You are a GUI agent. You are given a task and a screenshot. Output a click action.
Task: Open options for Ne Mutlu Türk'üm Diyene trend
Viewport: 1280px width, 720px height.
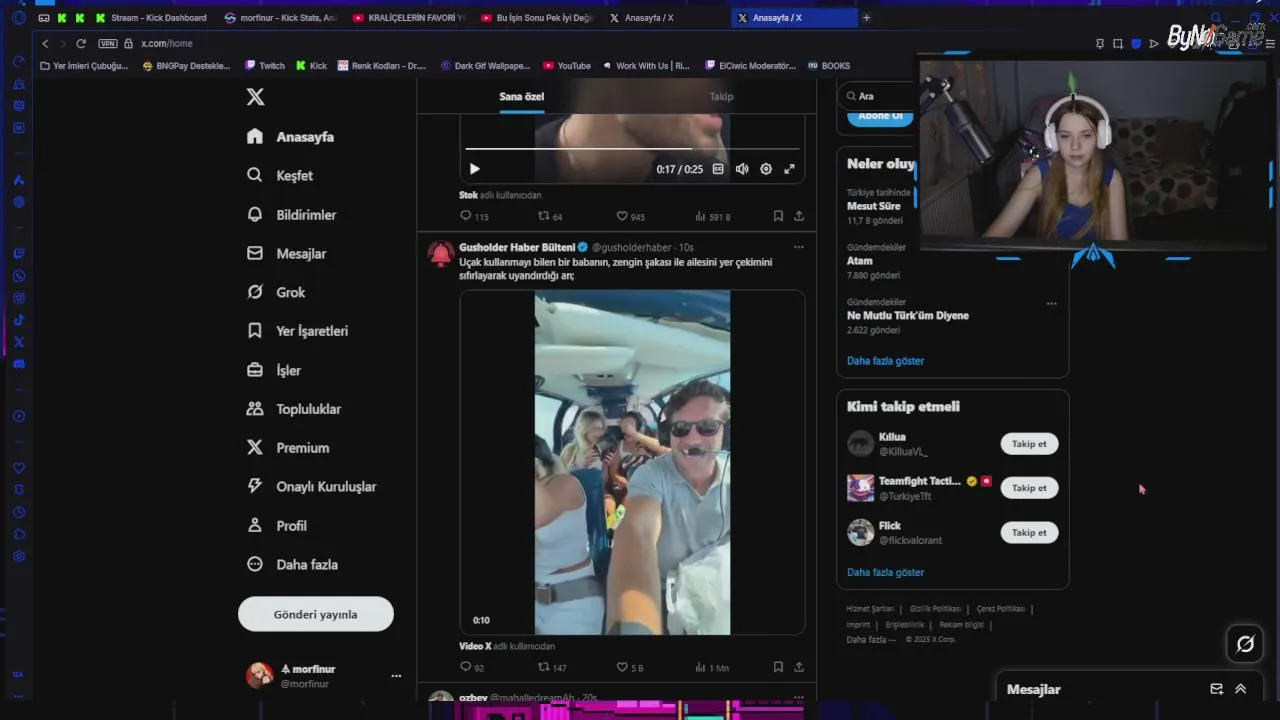click(1051, 303)
